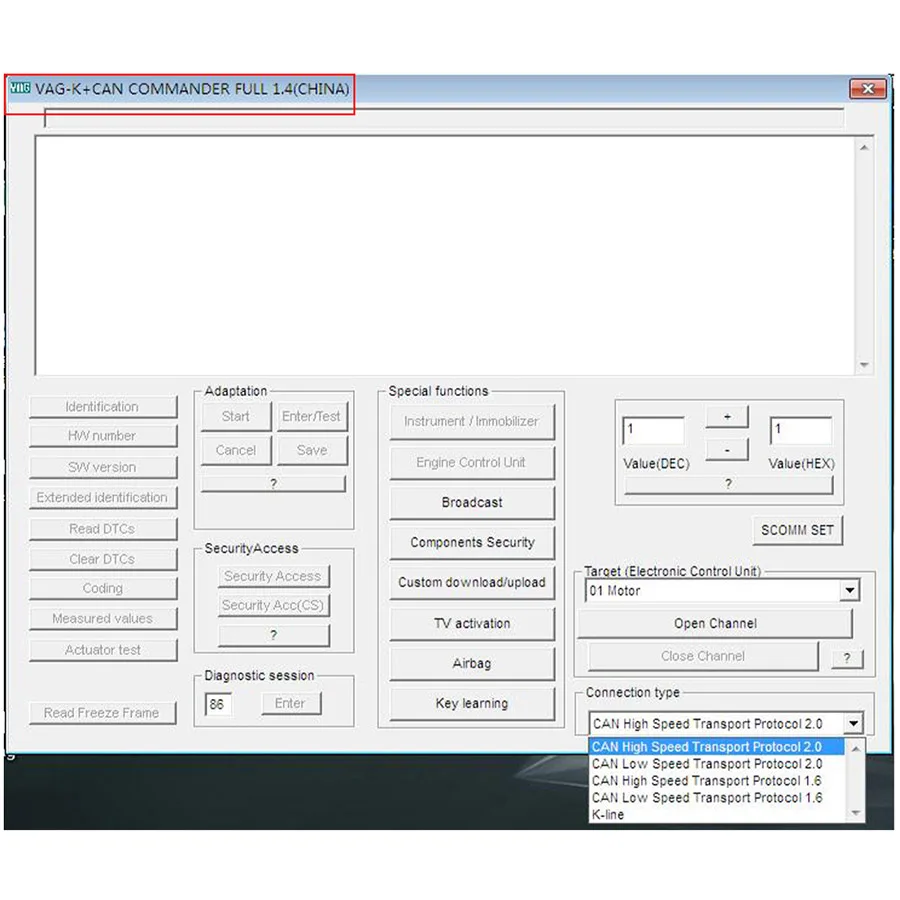The image size is (900, 900).
Task: Pick CAN High Speed Transport Protocol 1.6
Action: click(716, 781)
